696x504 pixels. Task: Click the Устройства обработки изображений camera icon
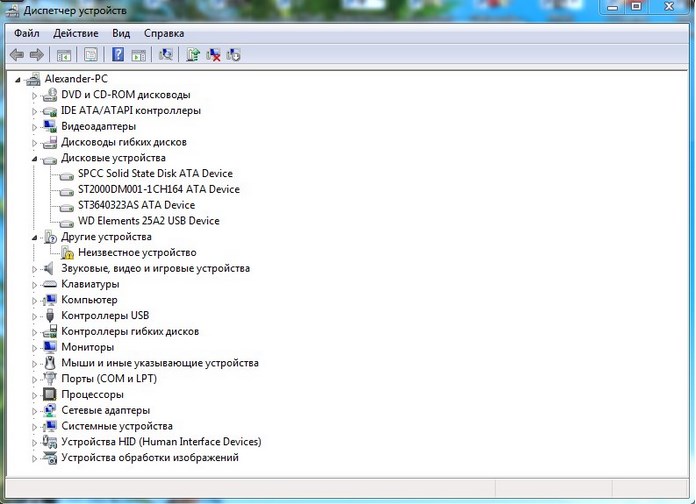click(50, 457)
